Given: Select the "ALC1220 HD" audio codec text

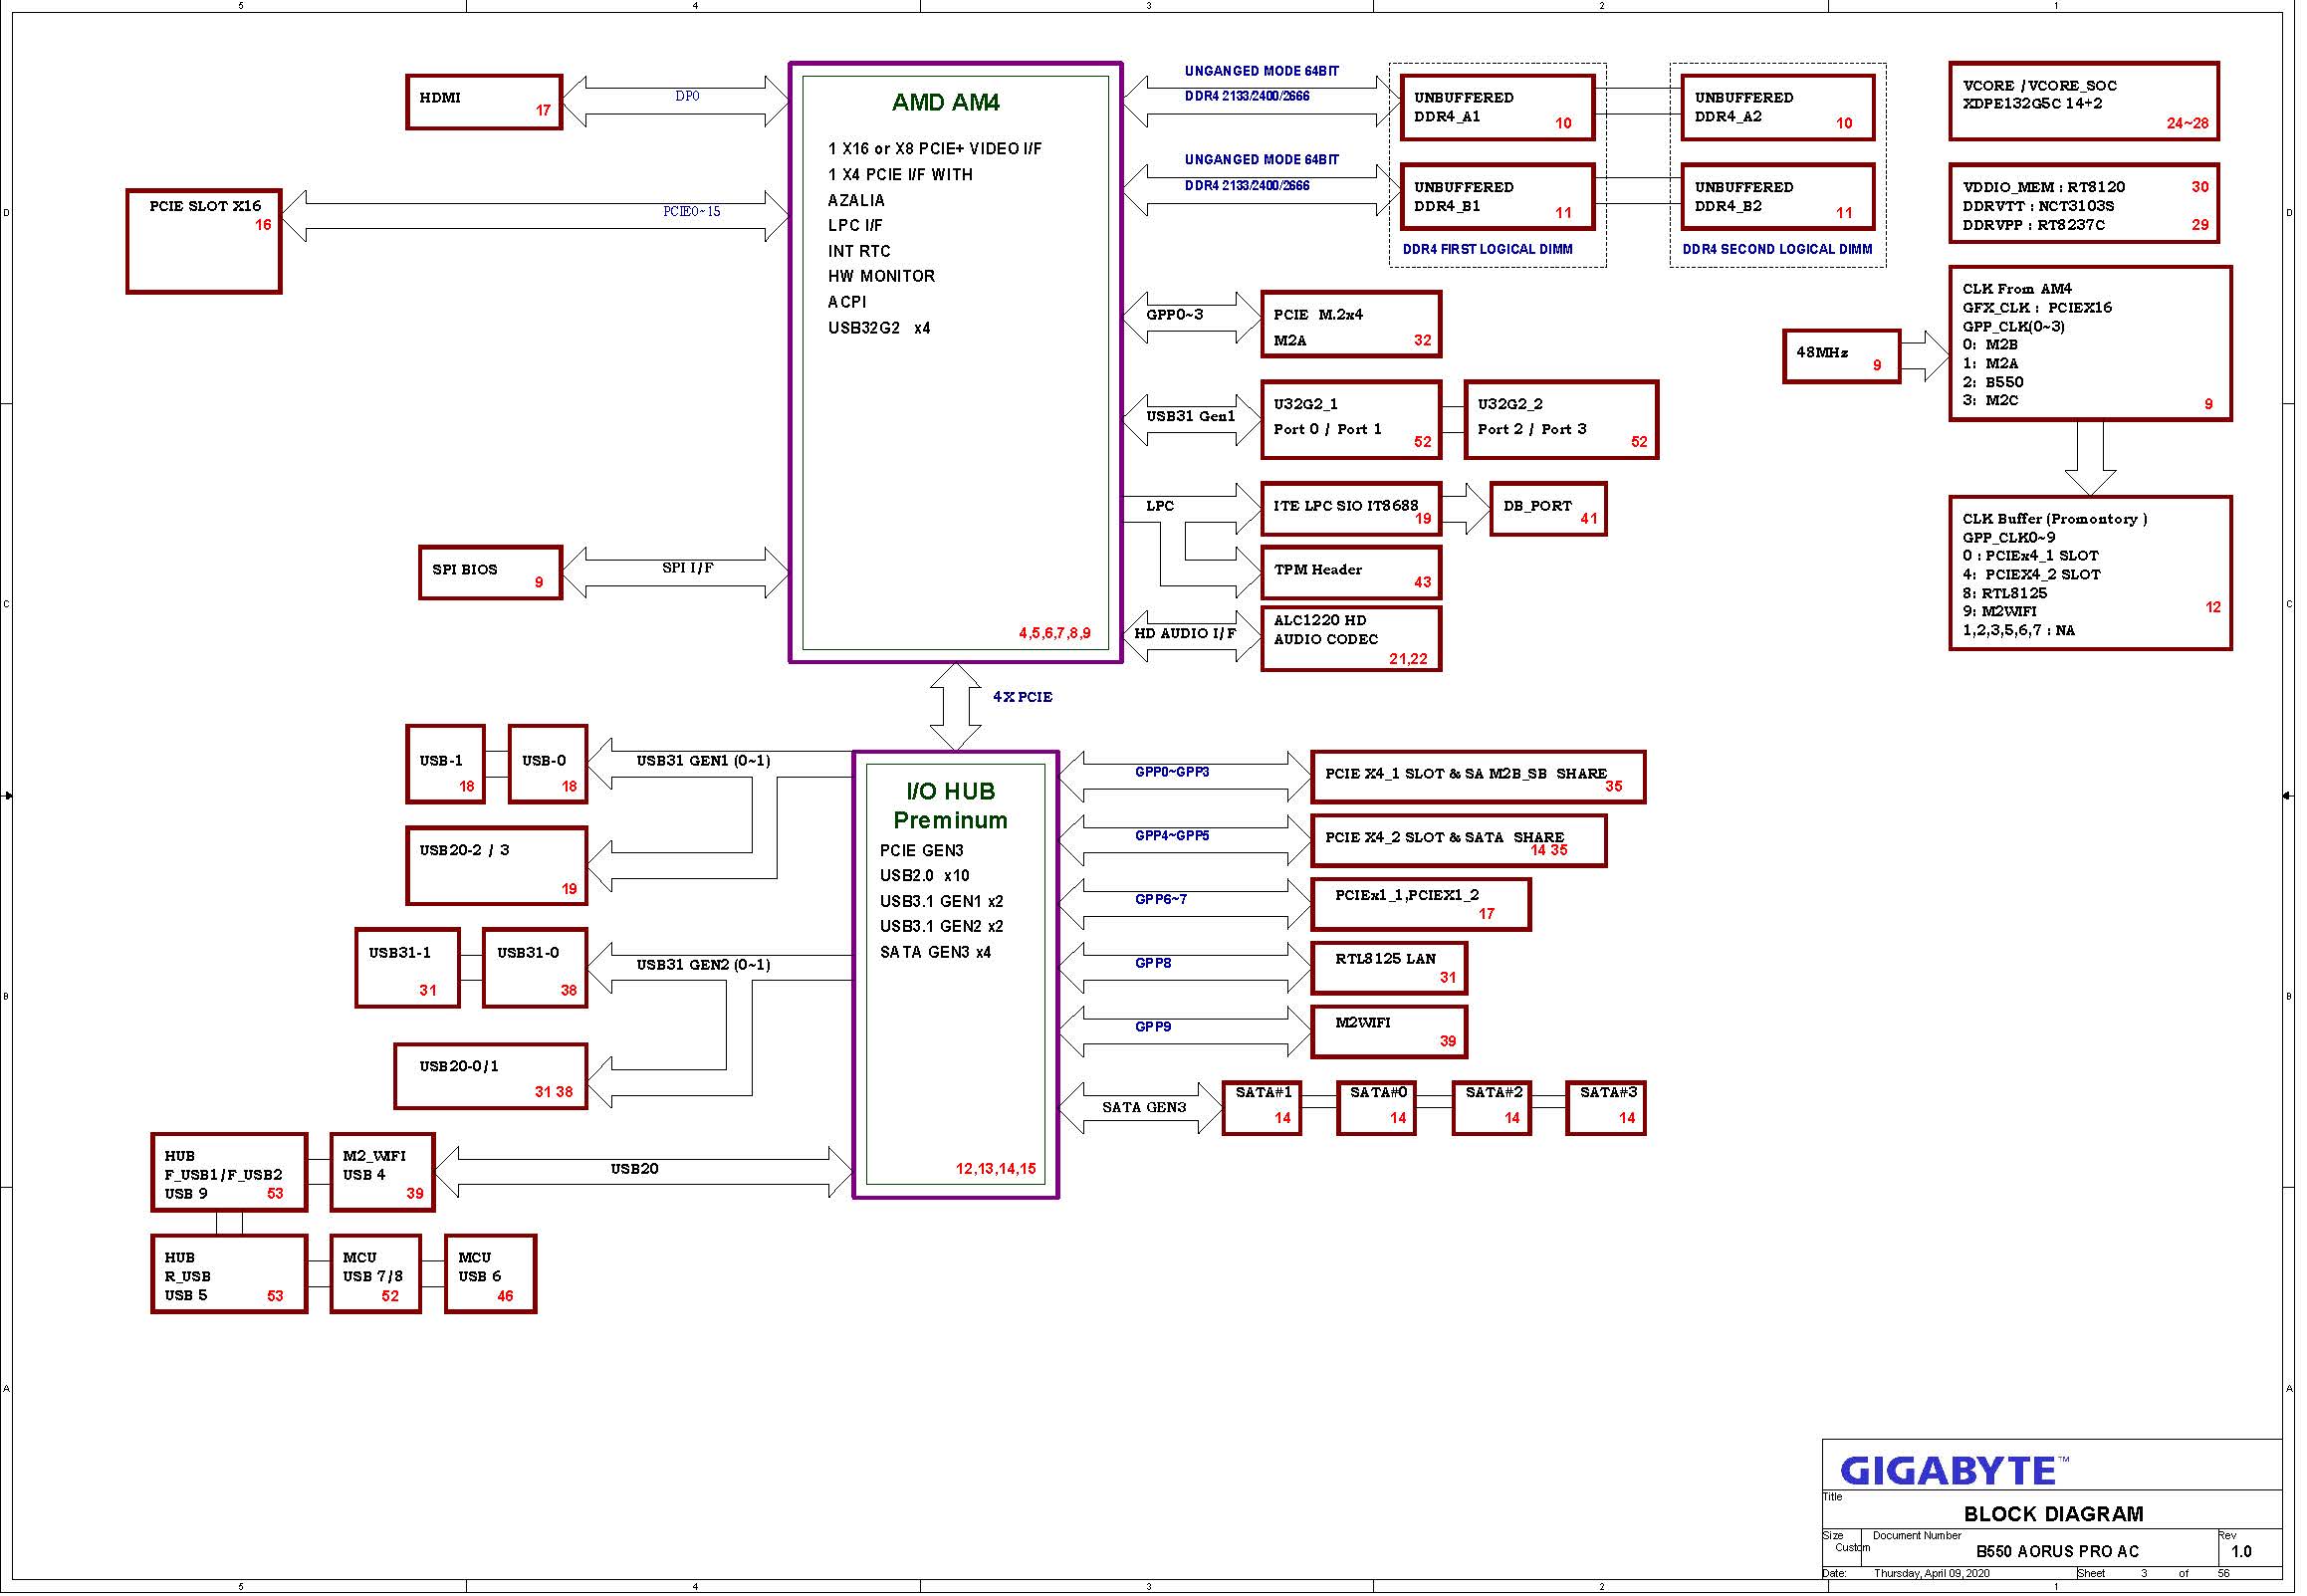Looking at the screenshot, I should click(1319, 620).
